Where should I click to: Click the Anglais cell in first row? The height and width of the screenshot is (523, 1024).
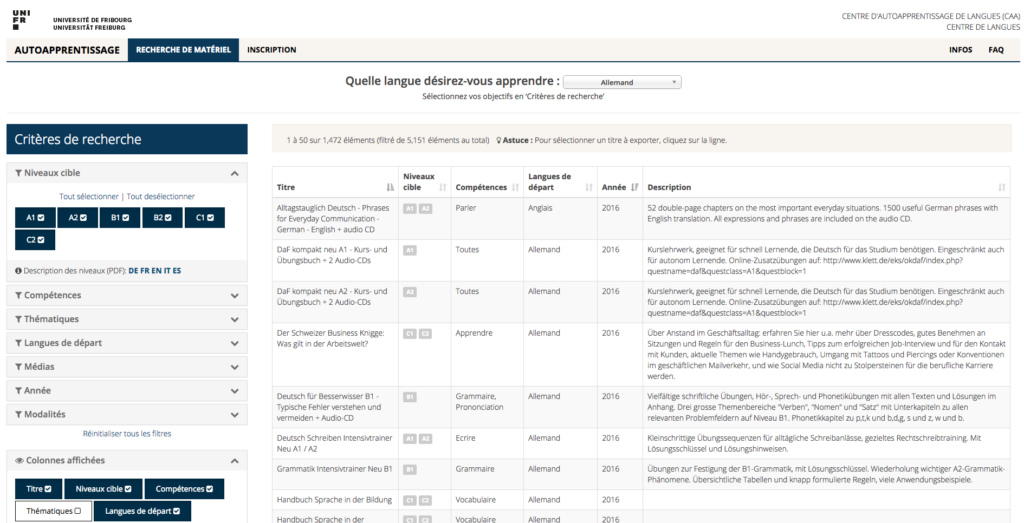tap(559, 219)
